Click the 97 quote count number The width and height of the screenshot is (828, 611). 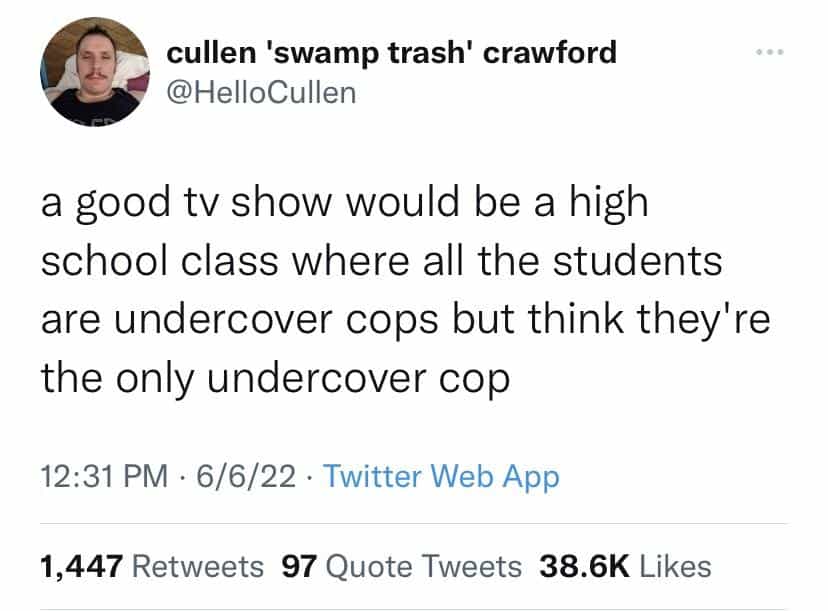(299, 567)
